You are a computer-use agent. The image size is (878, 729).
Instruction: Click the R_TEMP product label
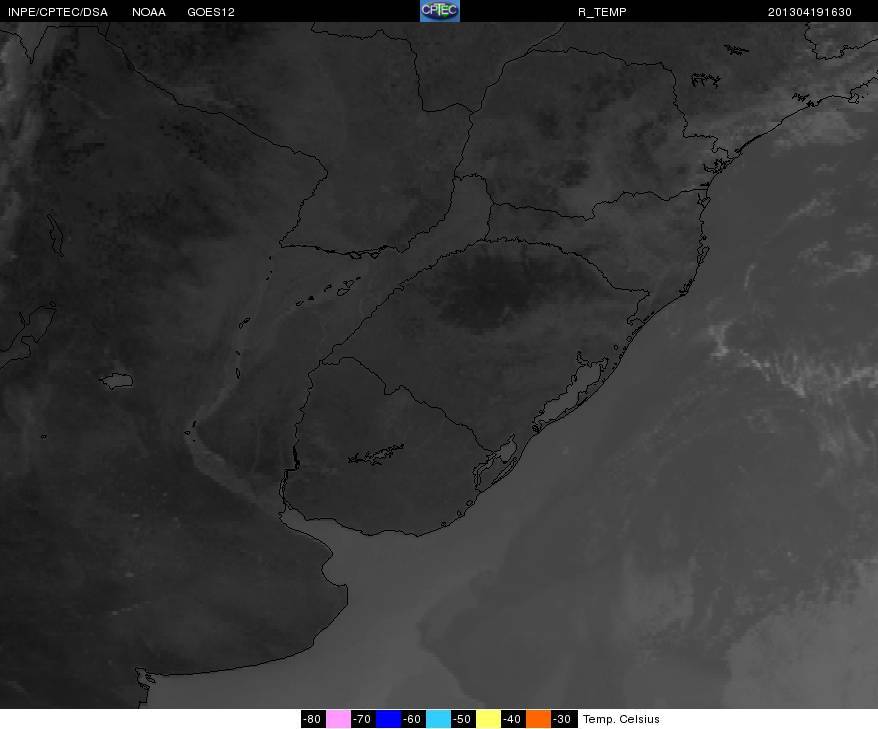tap(602, 12)
